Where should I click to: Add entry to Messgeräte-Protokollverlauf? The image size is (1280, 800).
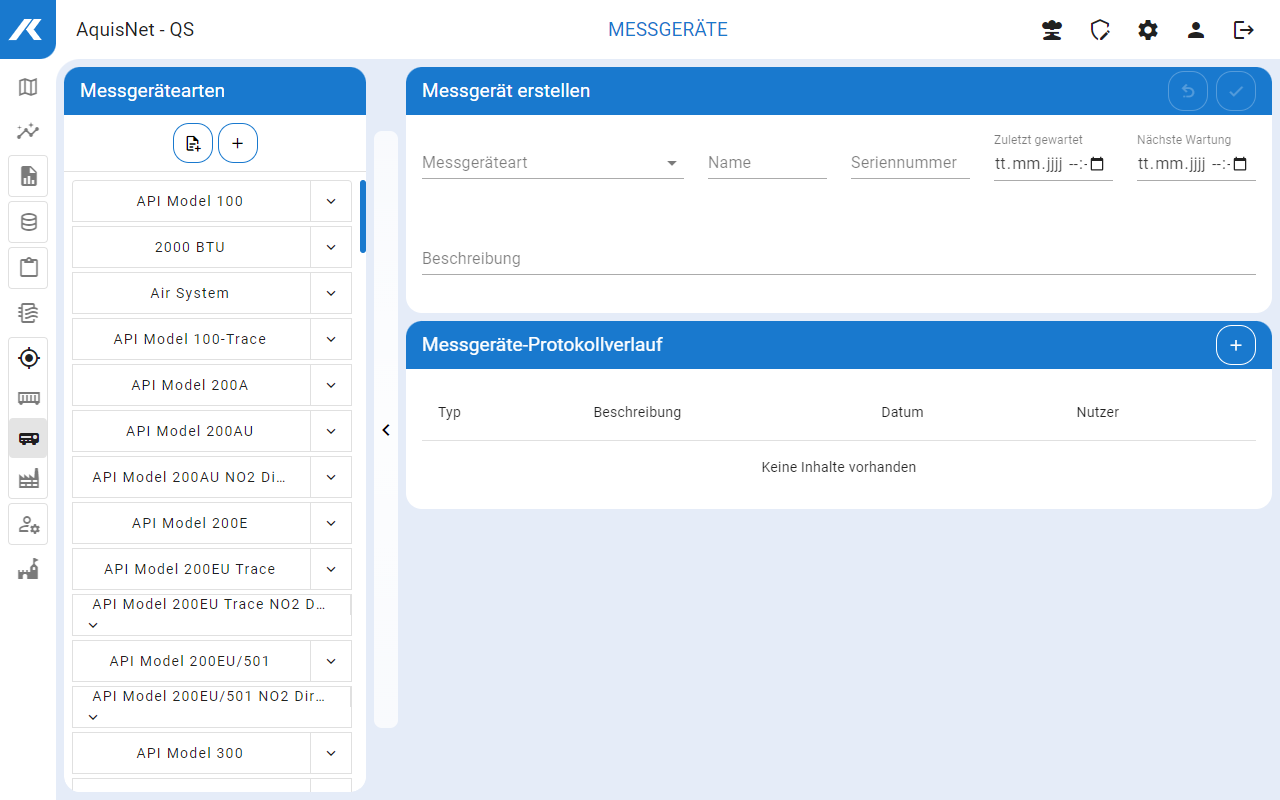pos(1235,345)
